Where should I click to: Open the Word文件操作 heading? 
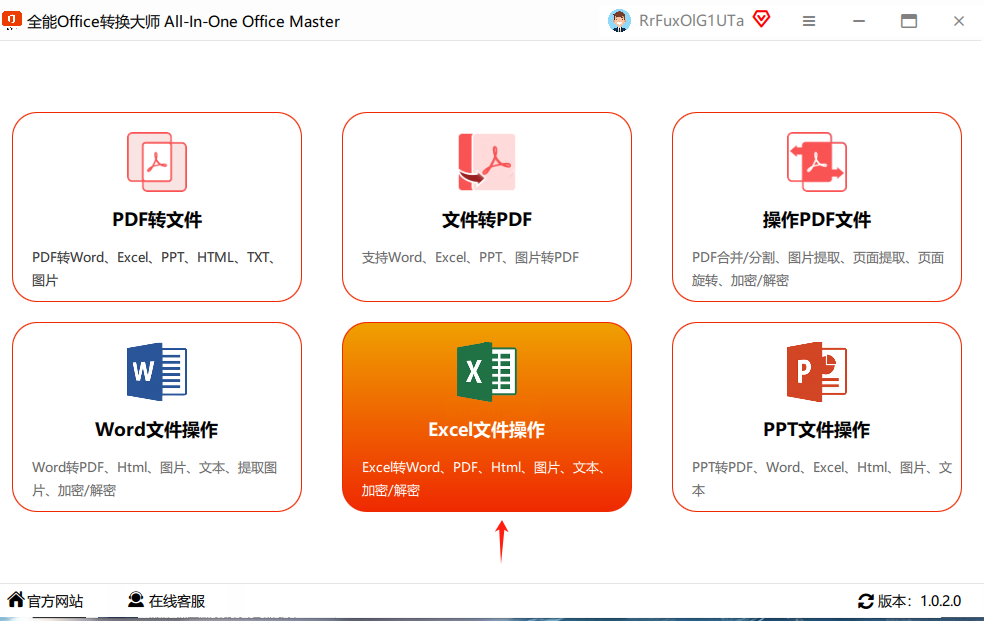tap(157, 430)
